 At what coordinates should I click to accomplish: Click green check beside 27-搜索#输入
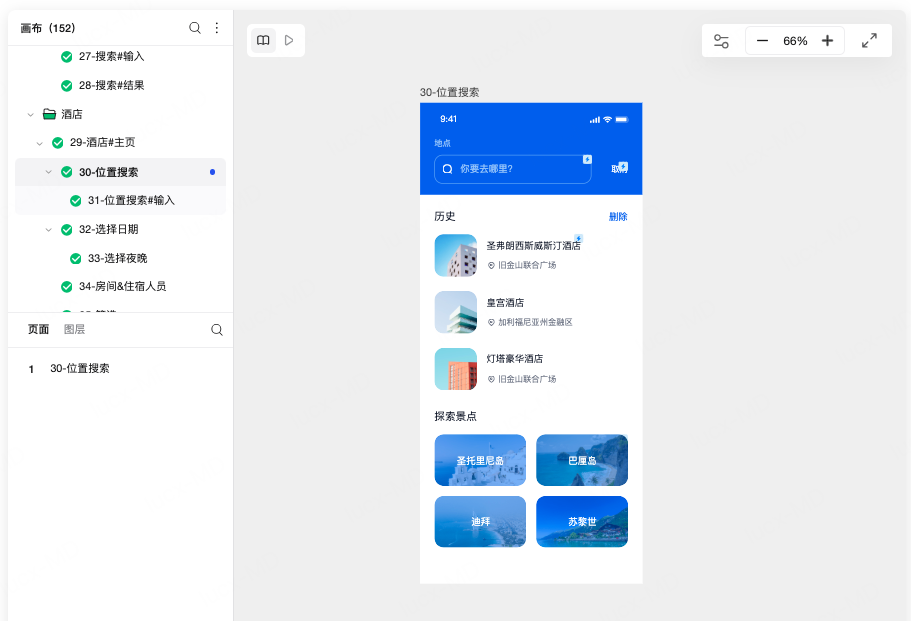coord(67,56)
